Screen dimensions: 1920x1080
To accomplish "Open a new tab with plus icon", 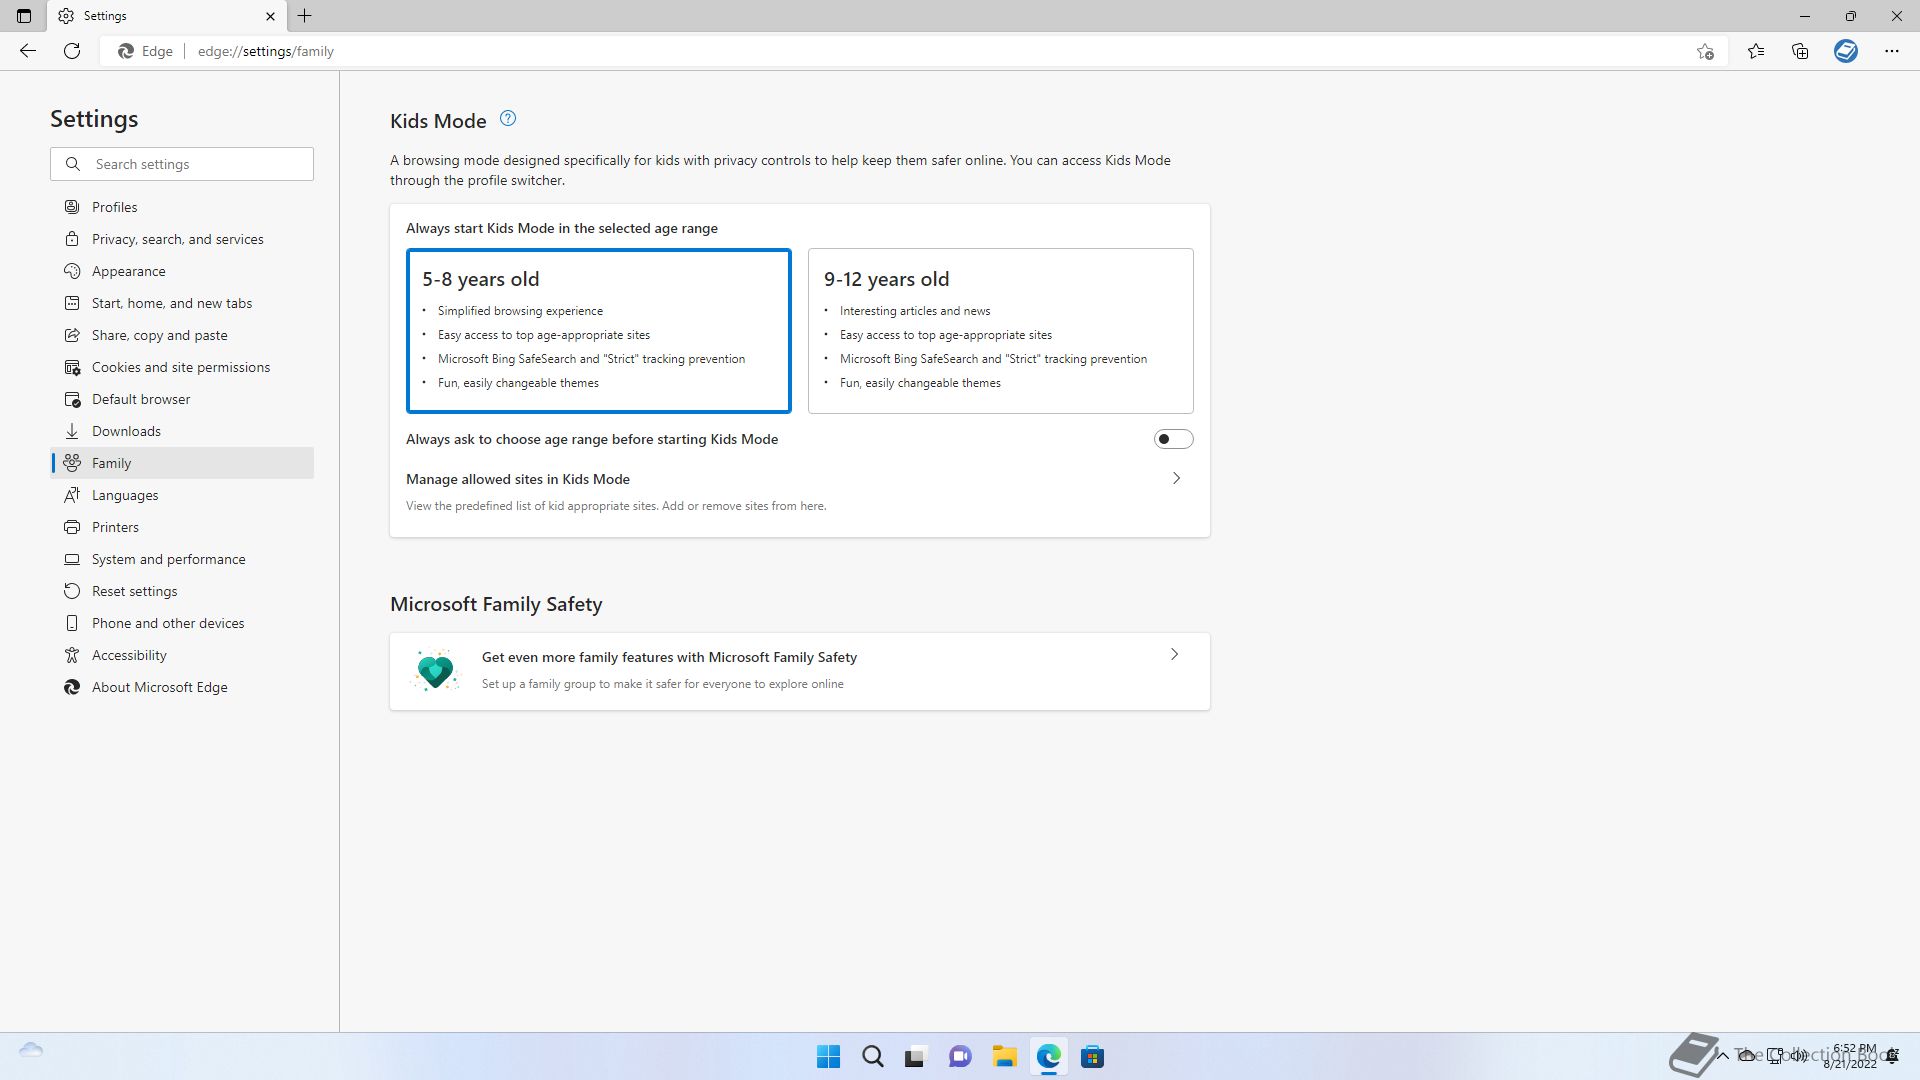I will click(x=305, y=16).
